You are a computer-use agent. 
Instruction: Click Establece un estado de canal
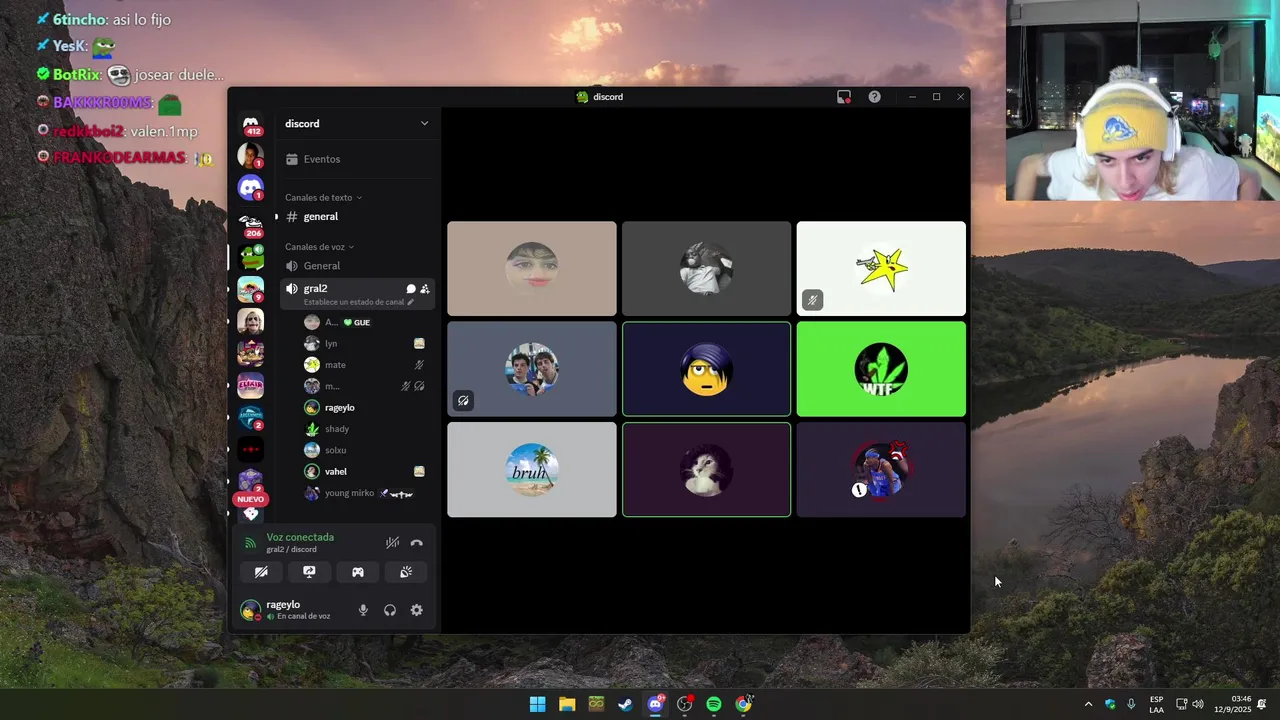tap(354, 302)
